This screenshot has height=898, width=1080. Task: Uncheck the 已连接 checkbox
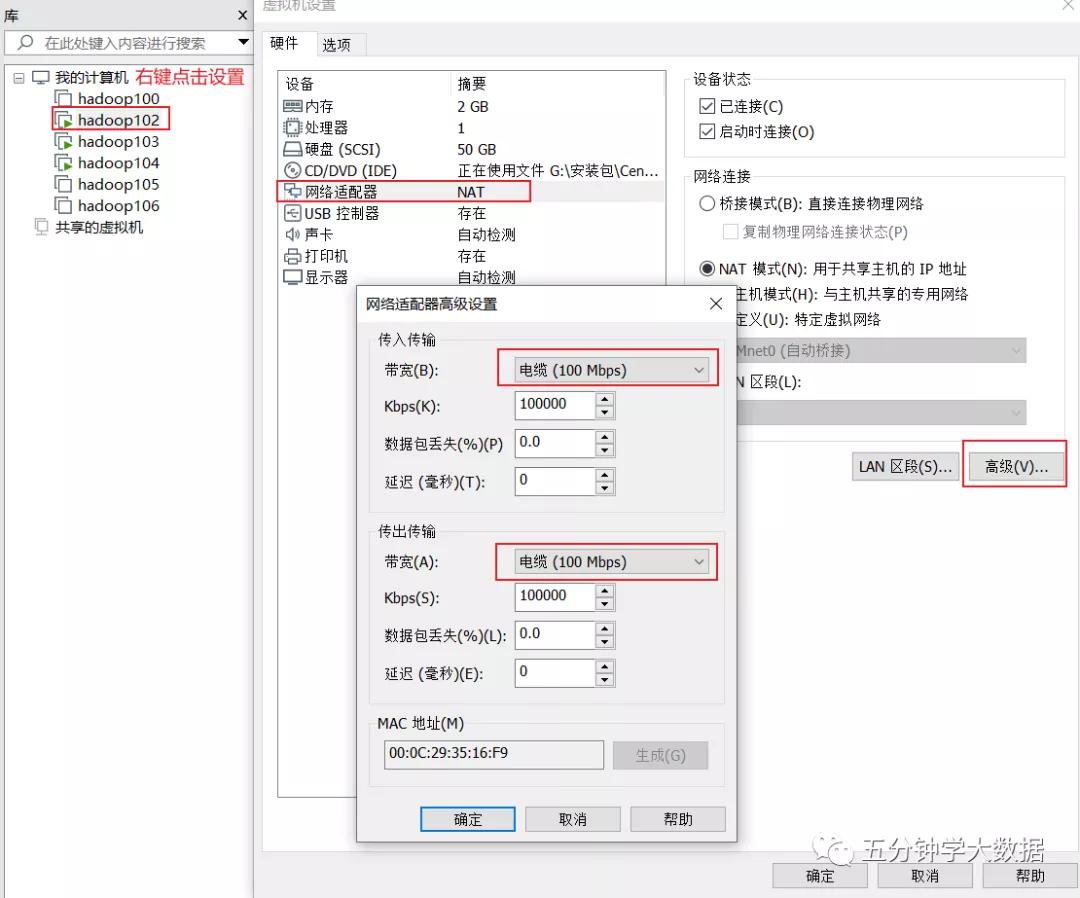point(707,108)
